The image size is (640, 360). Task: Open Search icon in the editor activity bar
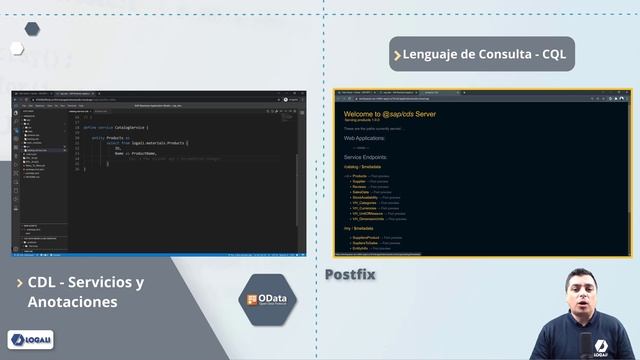16,122
